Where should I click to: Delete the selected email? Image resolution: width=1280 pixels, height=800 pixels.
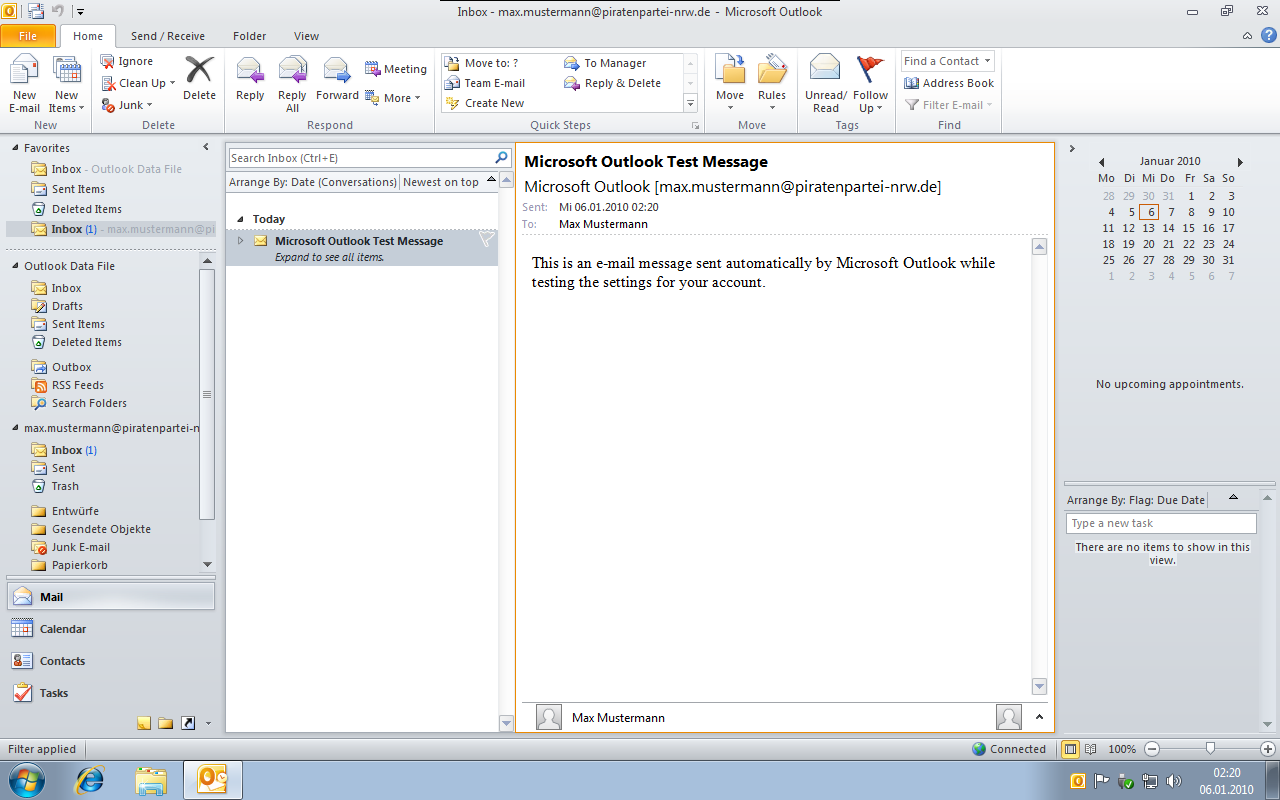tap(199, 80)
